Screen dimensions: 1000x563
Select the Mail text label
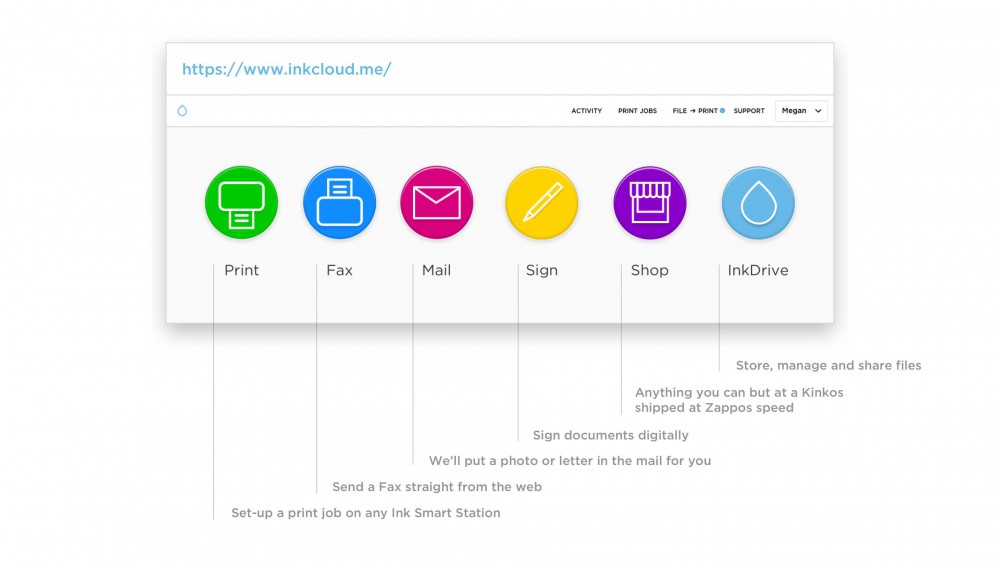[436, 270]
